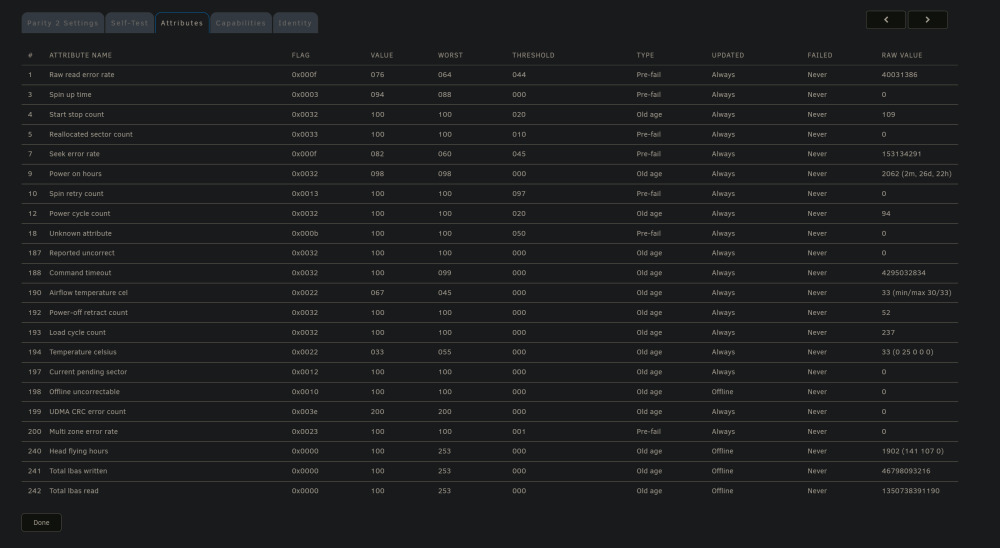Click flag value 0x000b
Viewport: 1000px width, 548px height.
(305, 233)
